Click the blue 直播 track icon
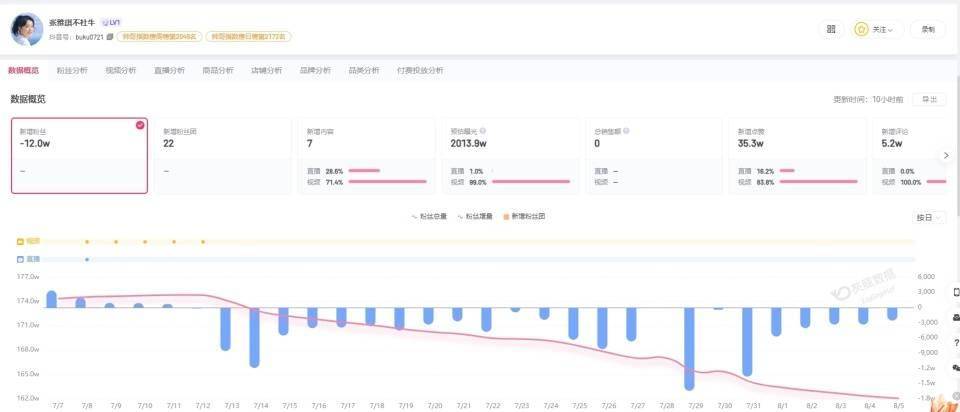This screenshot has width=960, height=412. click(x=20, y=260)
